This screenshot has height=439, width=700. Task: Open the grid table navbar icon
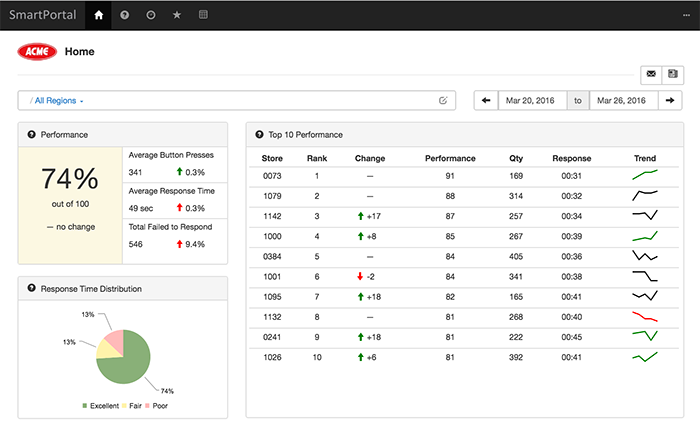[203, 15]
